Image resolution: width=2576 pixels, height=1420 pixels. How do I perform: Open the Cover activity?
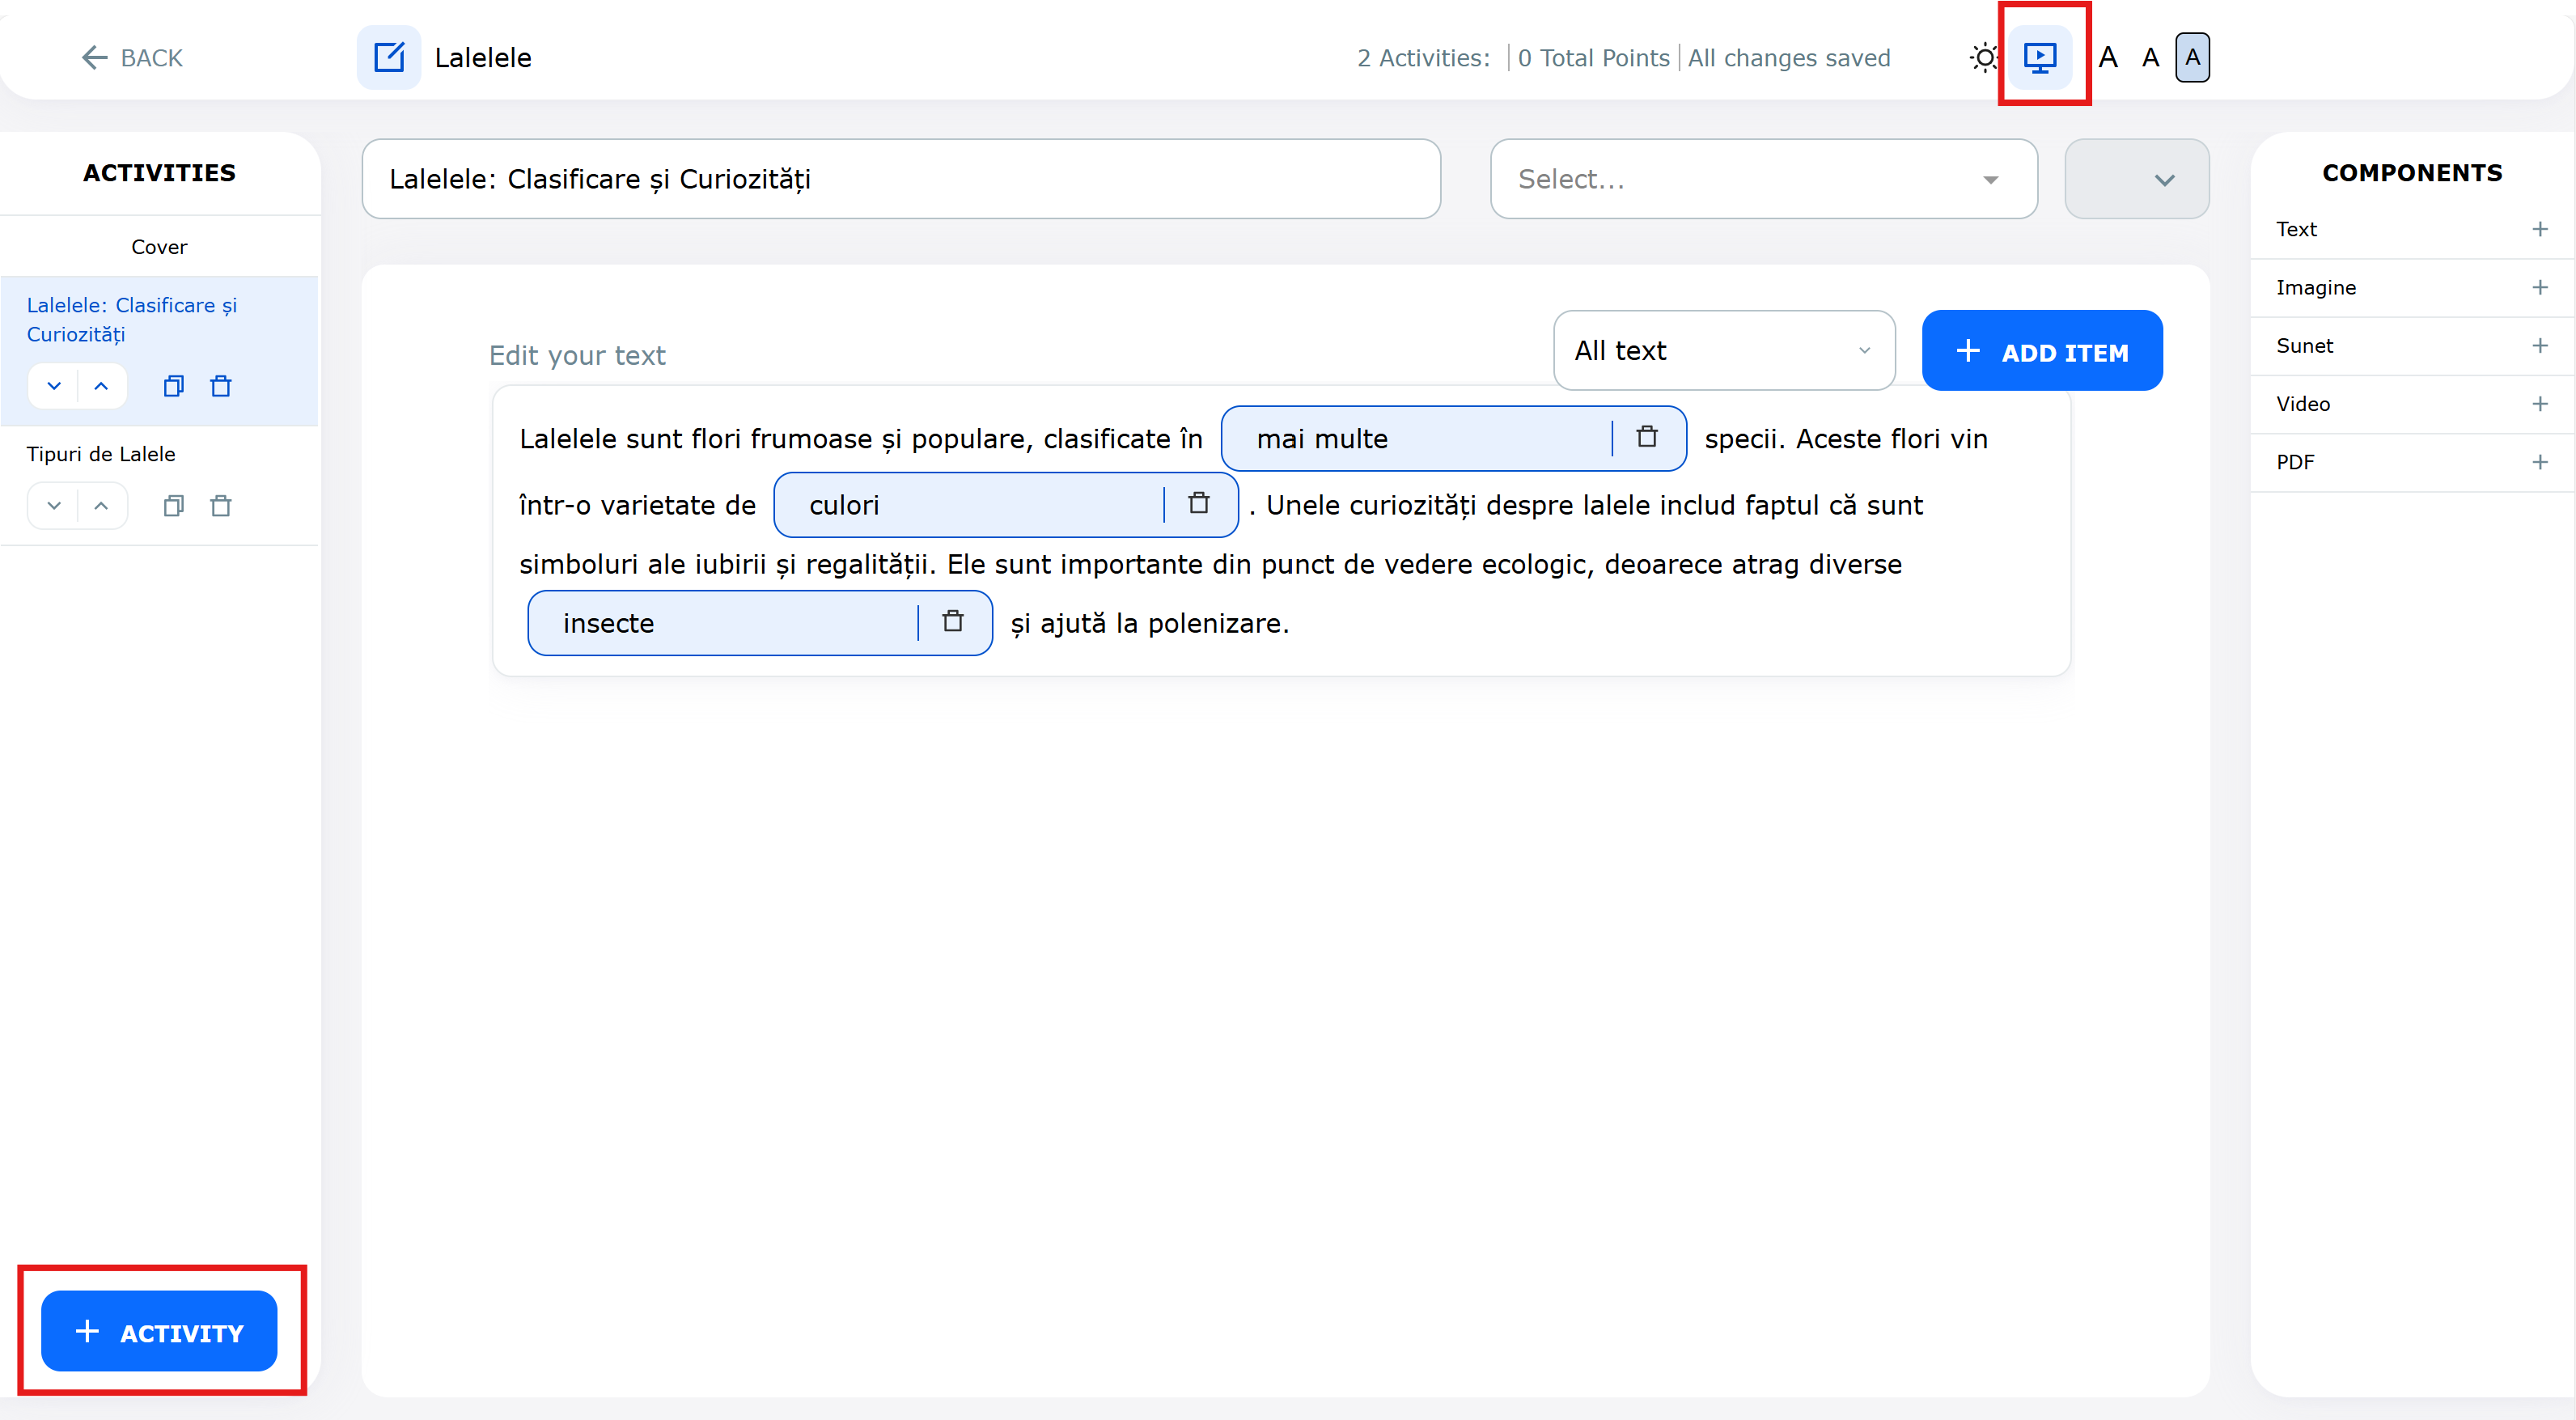pos(159,247)
